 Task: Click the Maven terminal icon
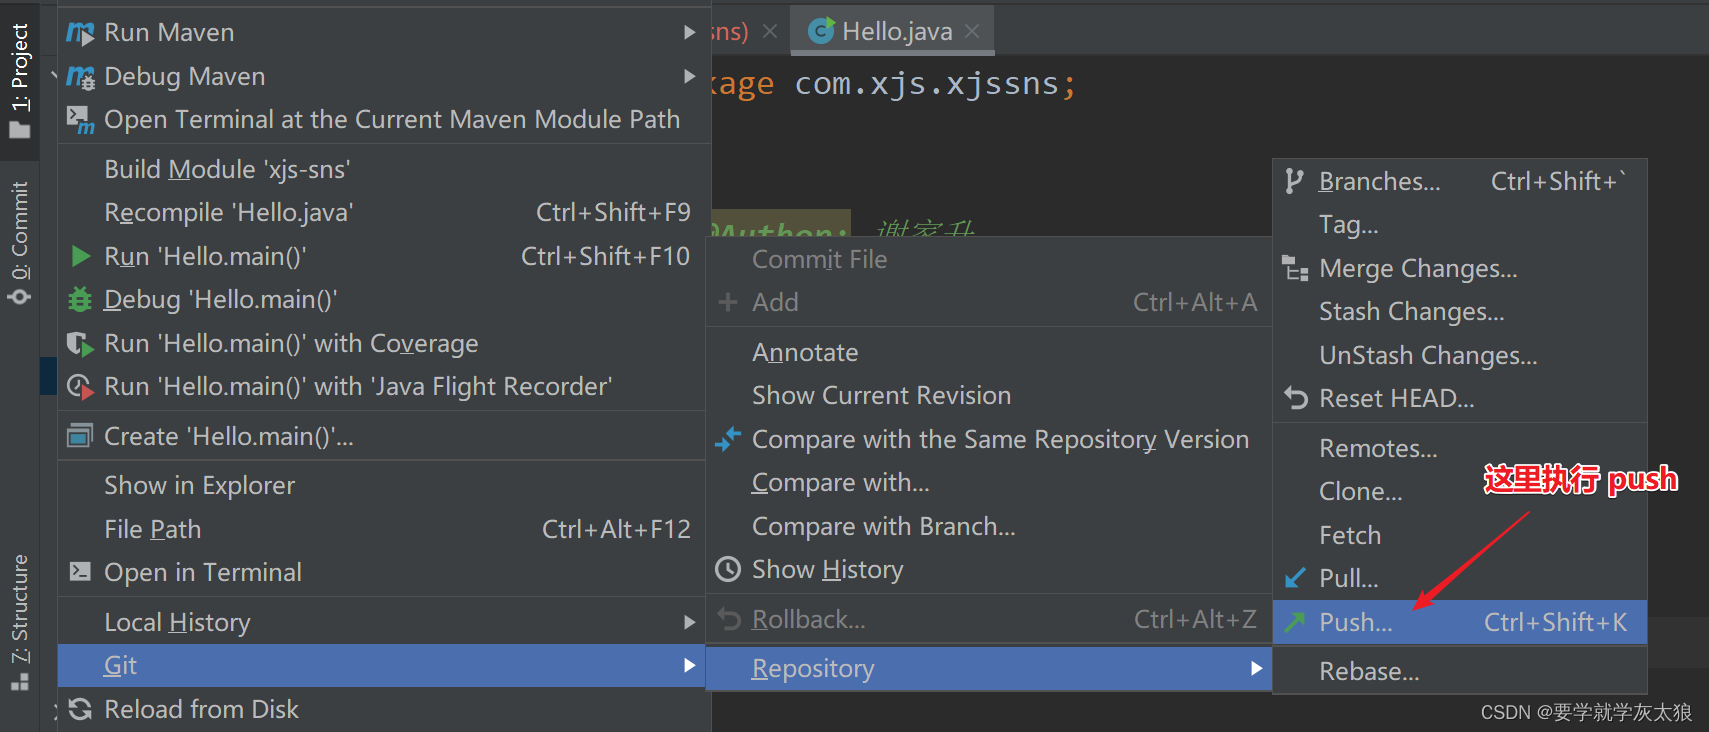(x=80, y=120)
